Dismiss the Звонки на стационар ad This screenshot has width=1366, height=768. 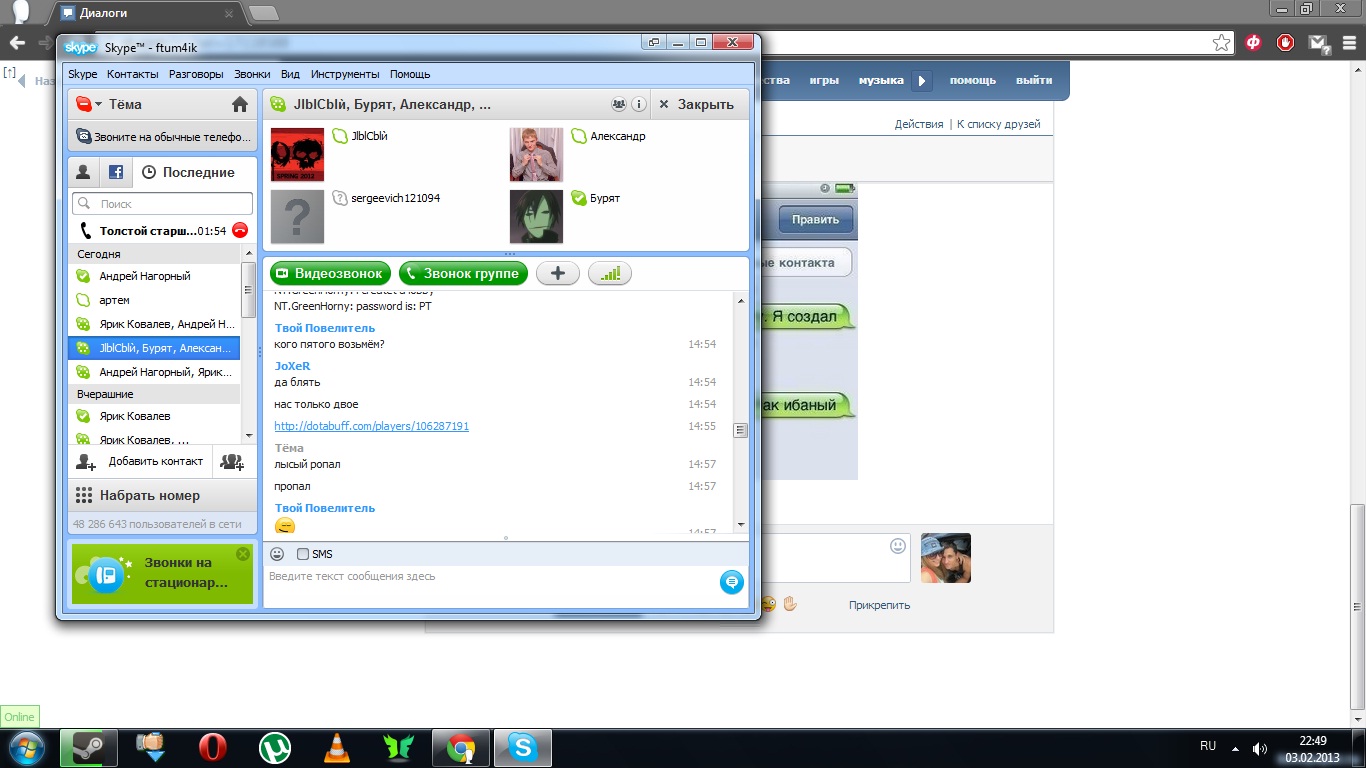tap(243, 554)
